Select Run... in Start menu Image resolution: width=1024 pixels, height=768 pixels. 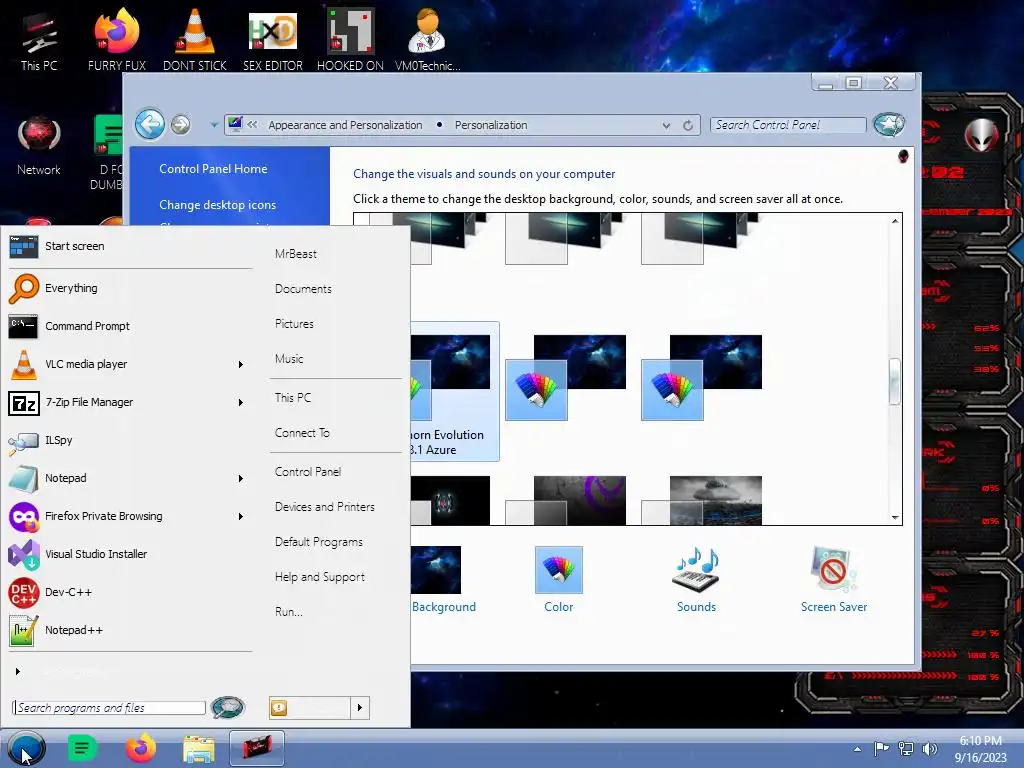289,612
